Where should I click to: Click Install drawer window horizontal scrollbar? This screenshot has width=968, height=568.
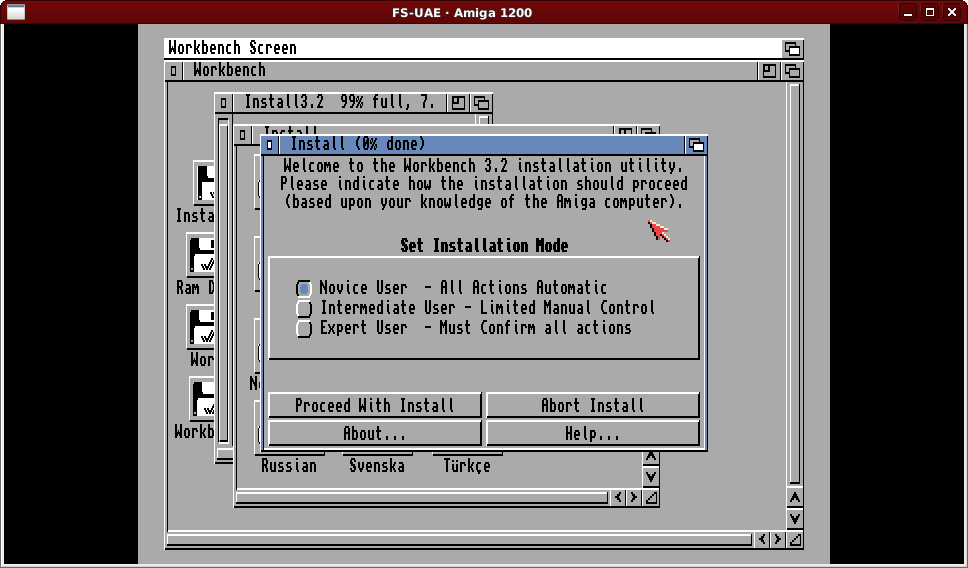[x=422, y=498]
